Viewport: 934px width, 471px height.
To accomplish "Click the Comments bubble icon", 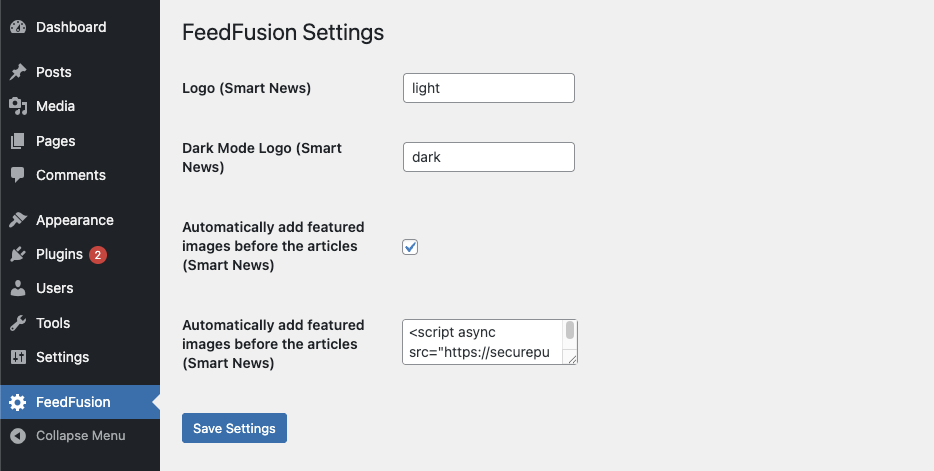I will (18, 175).
